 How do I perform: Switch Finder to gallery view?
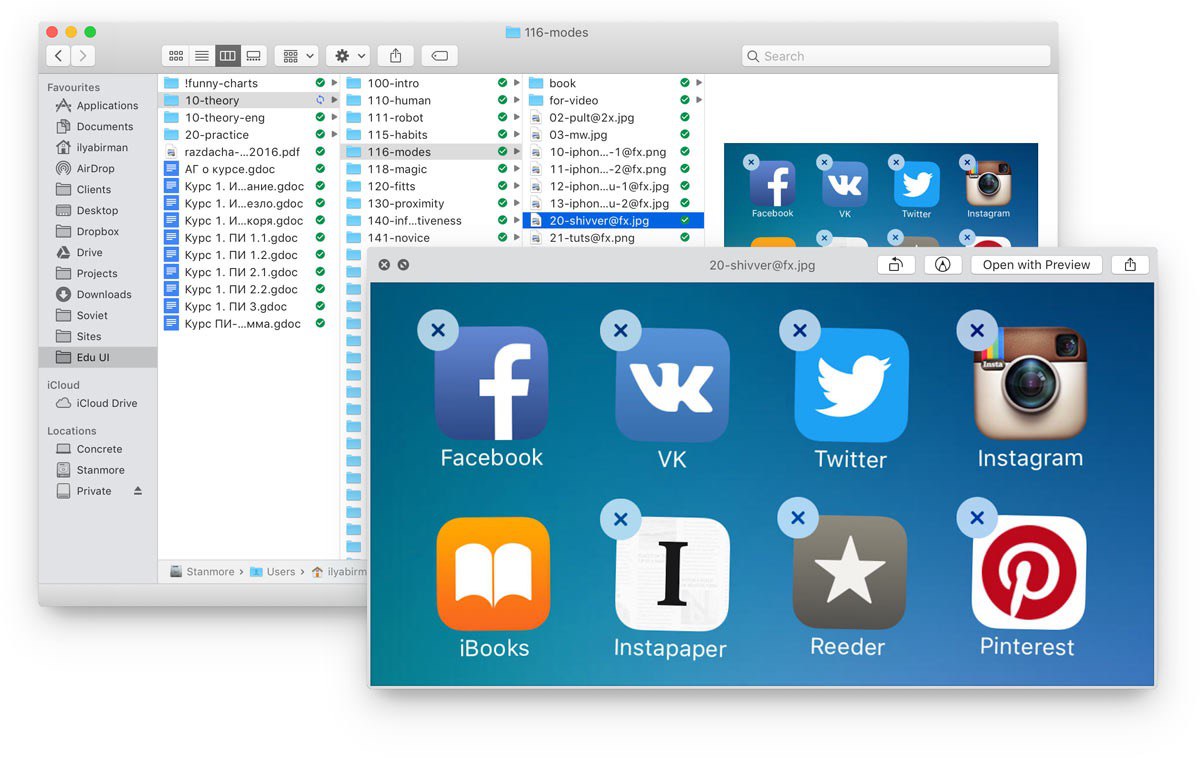coord(254,56)
